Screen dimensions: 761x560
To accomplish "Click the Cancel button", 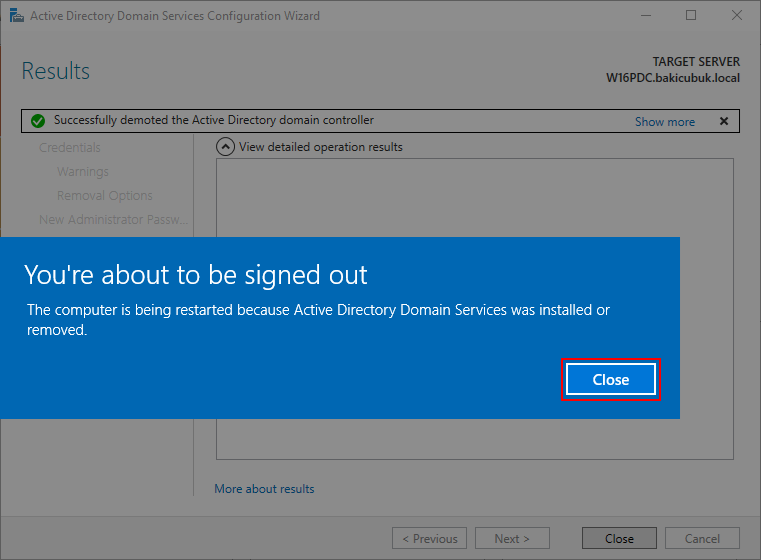I will [x=702, y=538].
